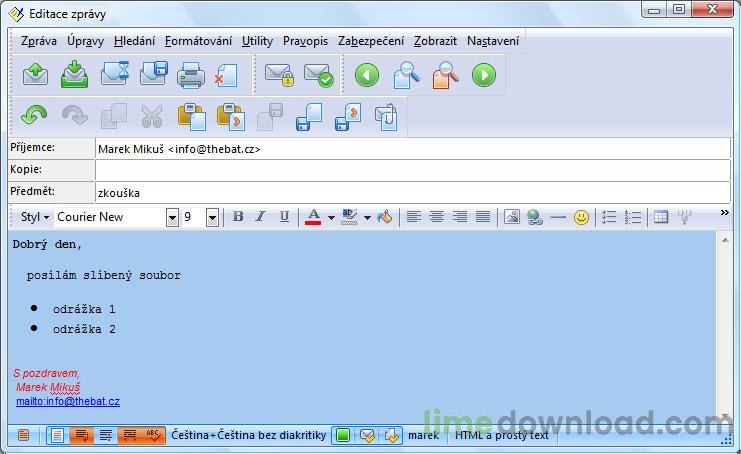Click the greyed-out save-selection floppy icon
The image size is (741, 454).
pos(270,117)
